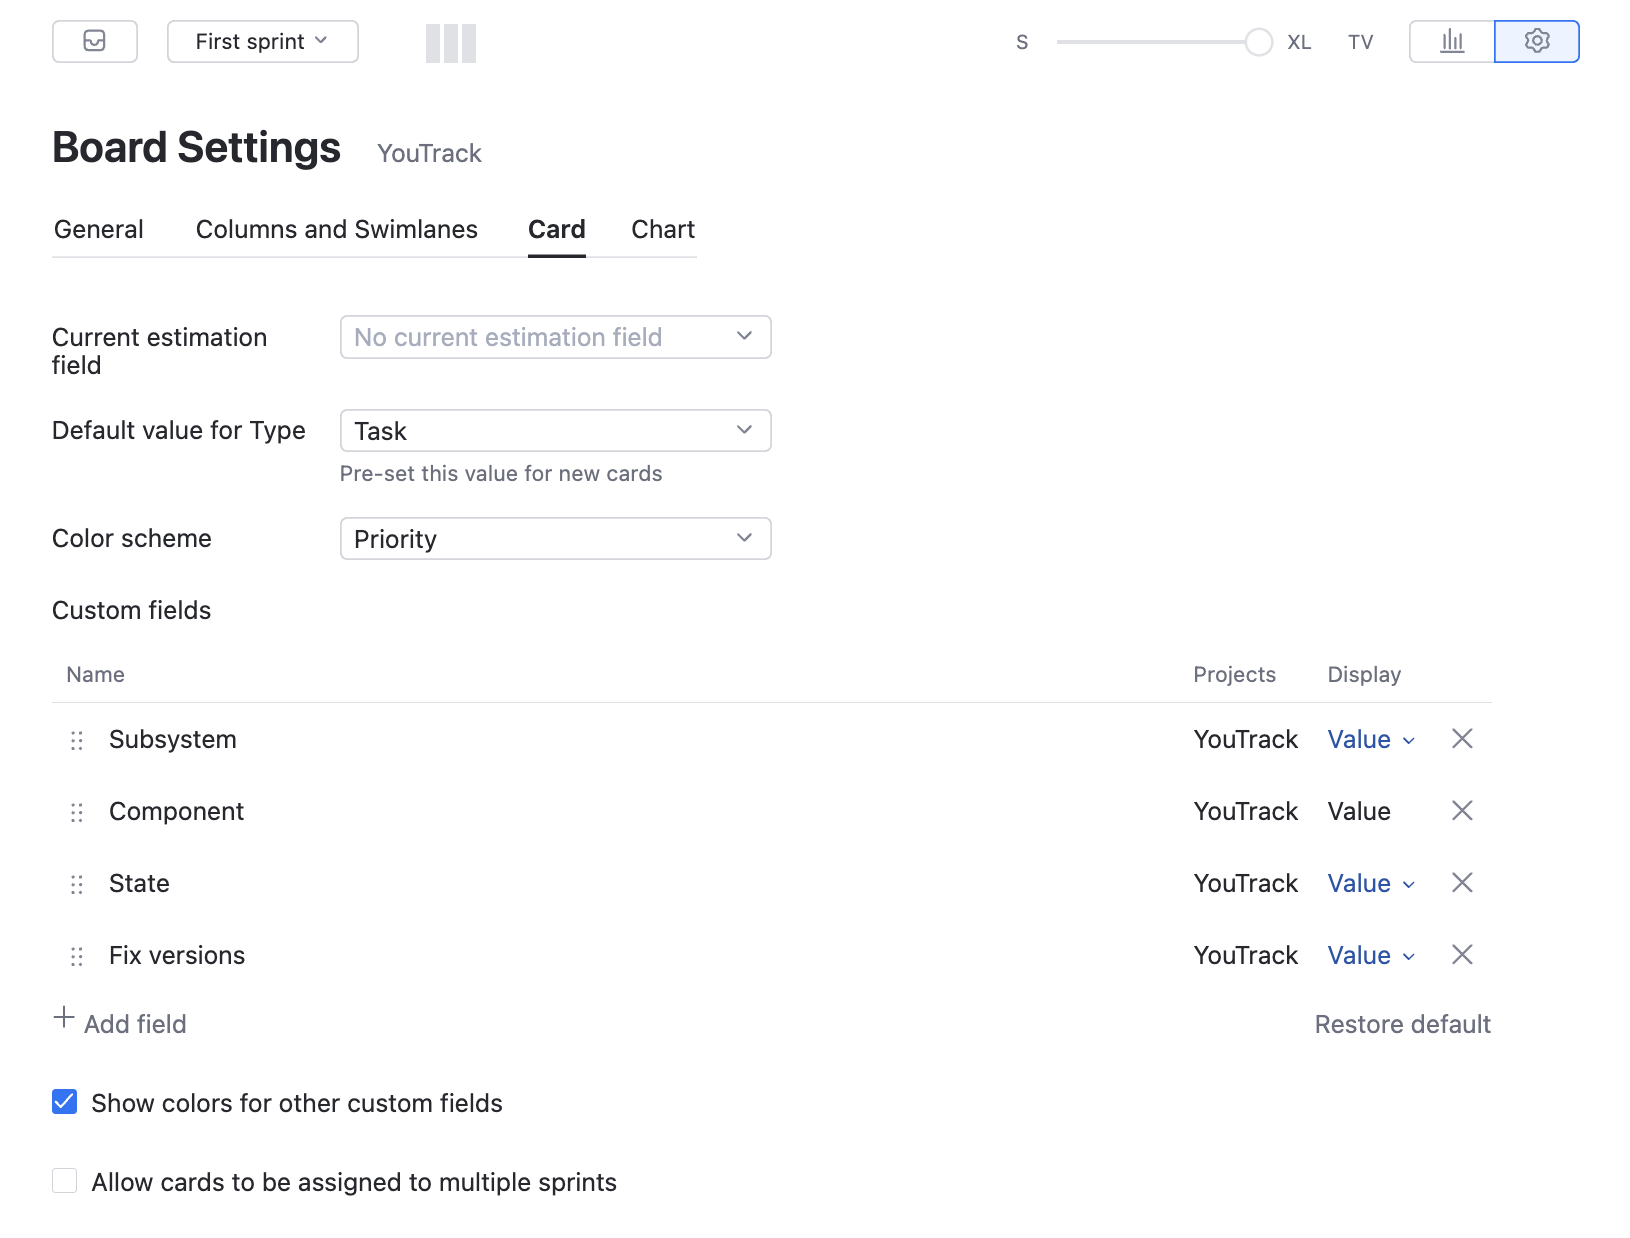Click the drag handle next to Fix versions
Screen dimensions: 1630x1238
click(77, 956)
